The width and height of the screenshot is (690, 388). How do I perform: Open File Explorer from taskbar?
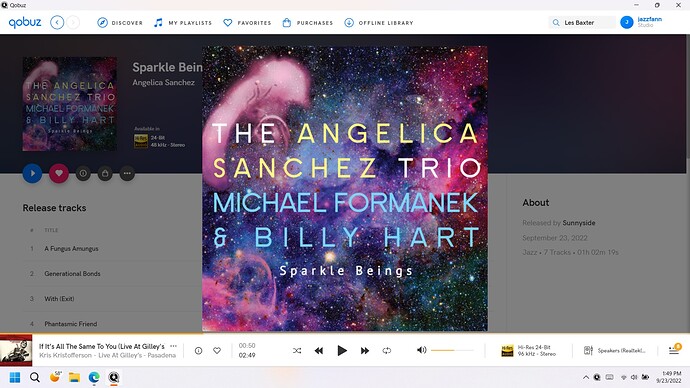coord(74,377)
